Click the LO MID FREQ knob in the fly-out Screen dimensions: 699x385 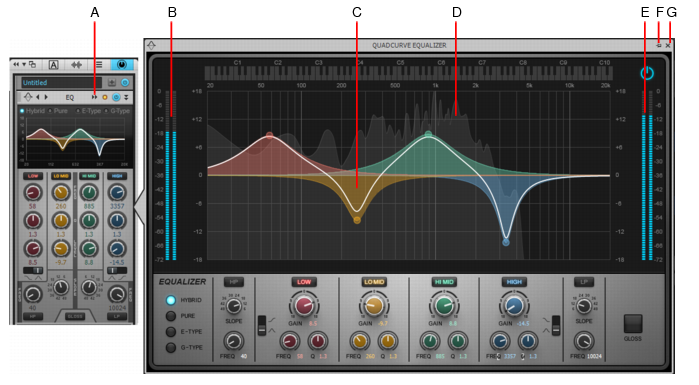pos(359,341)
